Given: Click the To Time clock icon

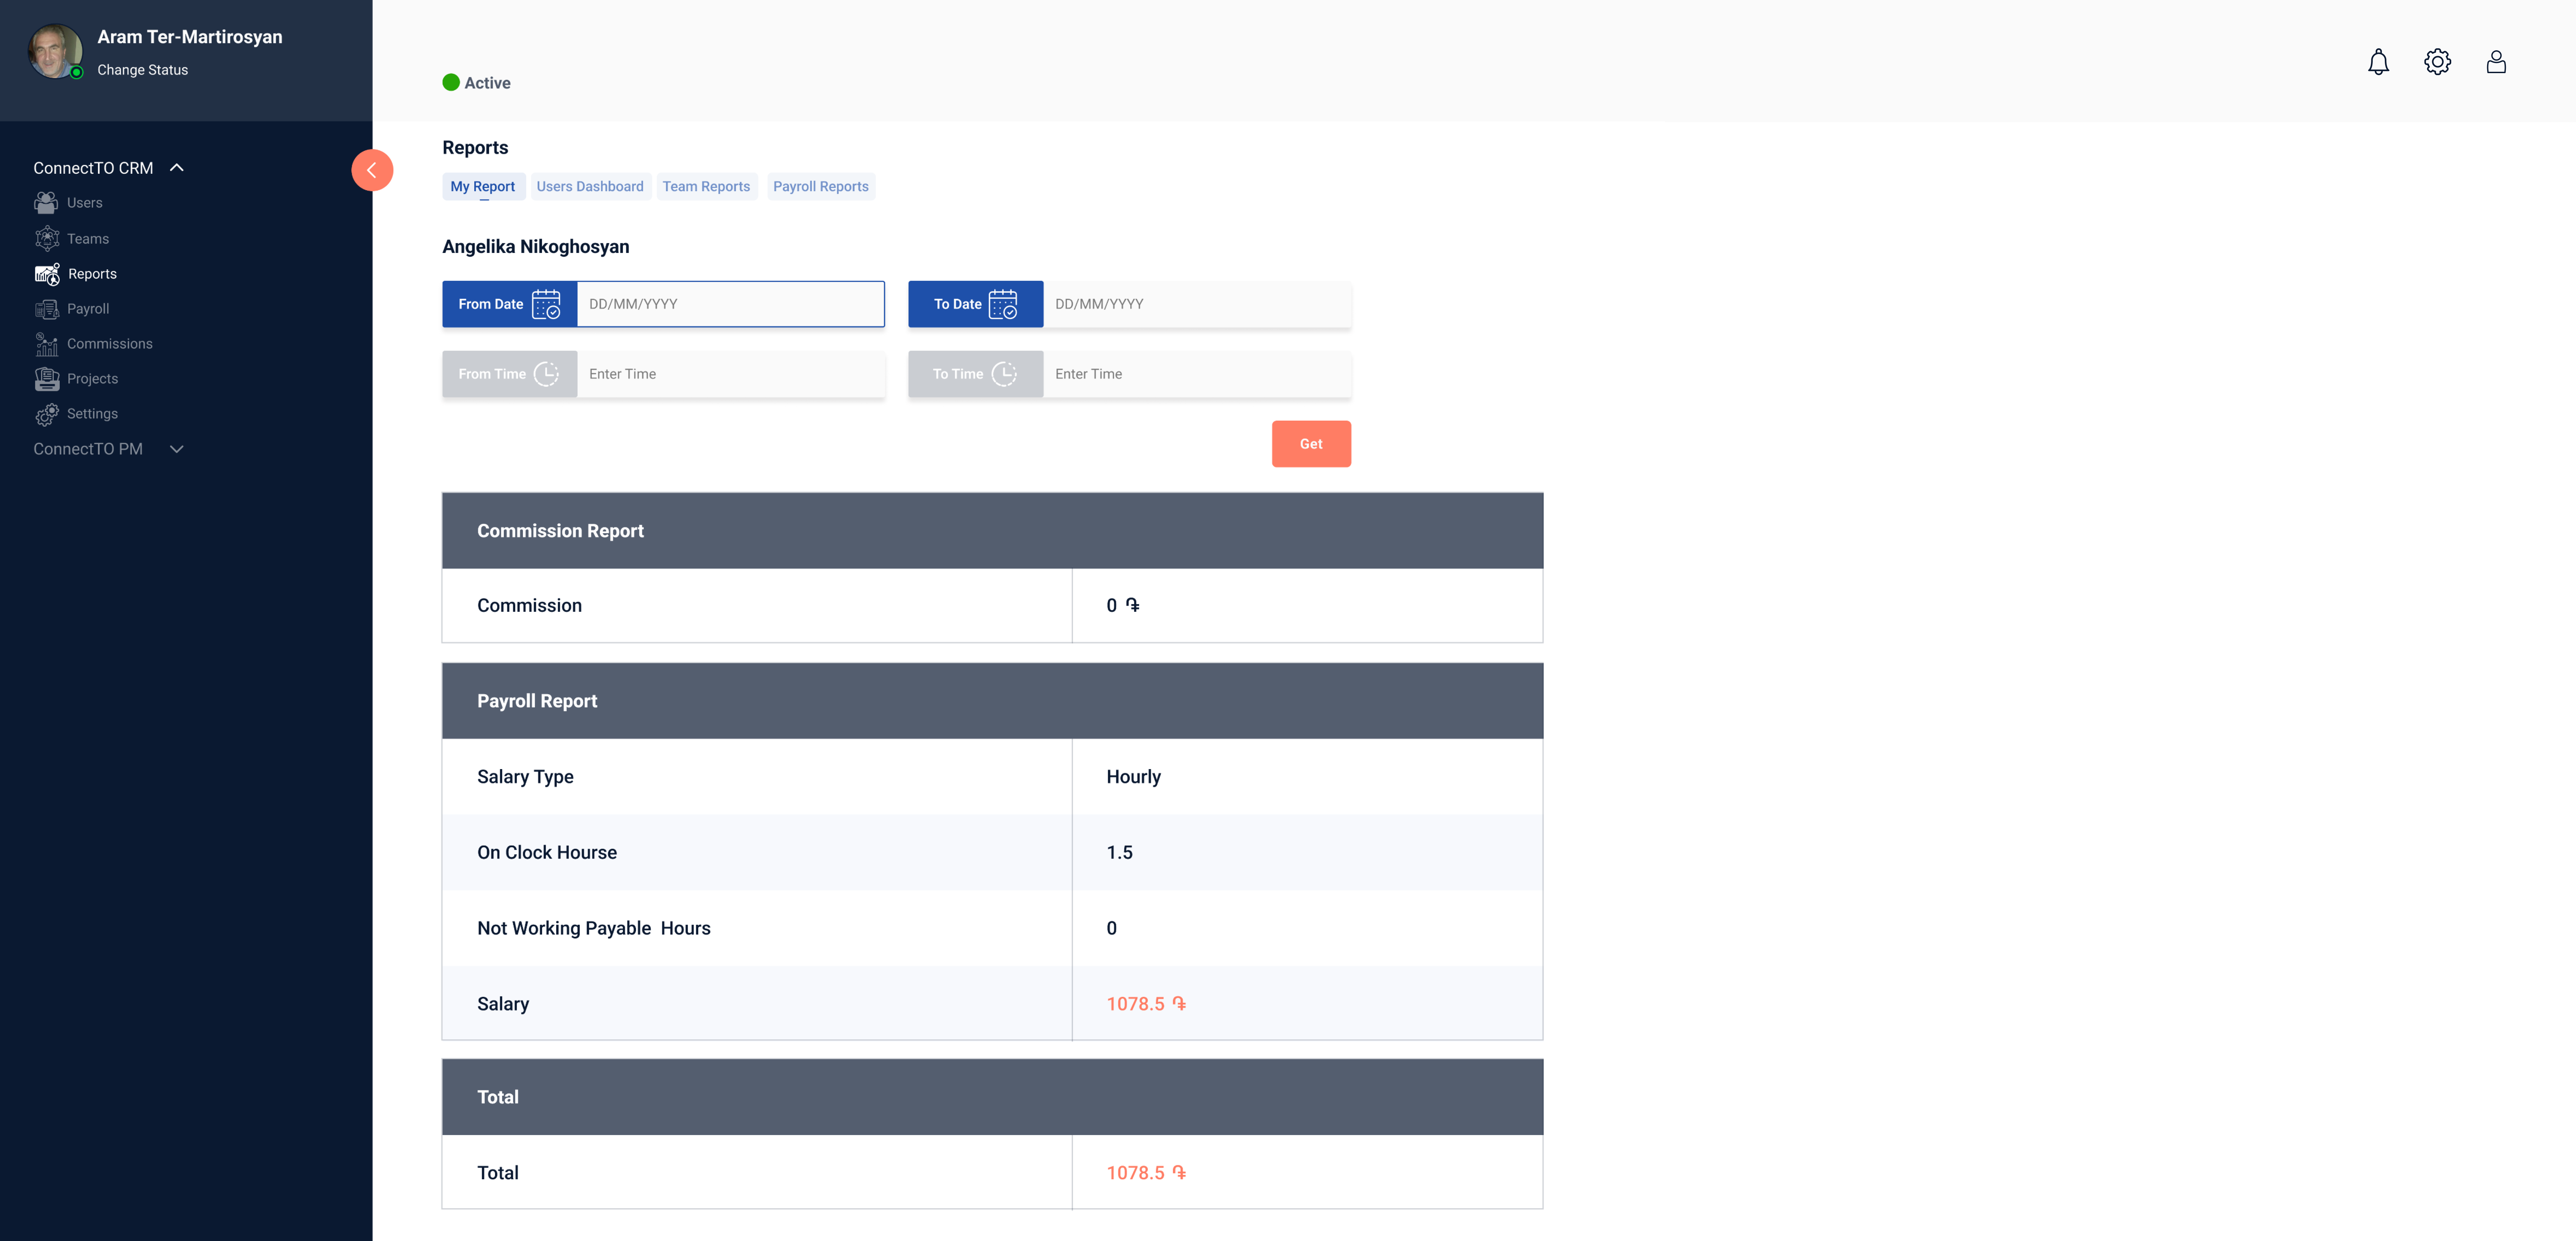Looking at the screenshot, I should click(1004, 374).
